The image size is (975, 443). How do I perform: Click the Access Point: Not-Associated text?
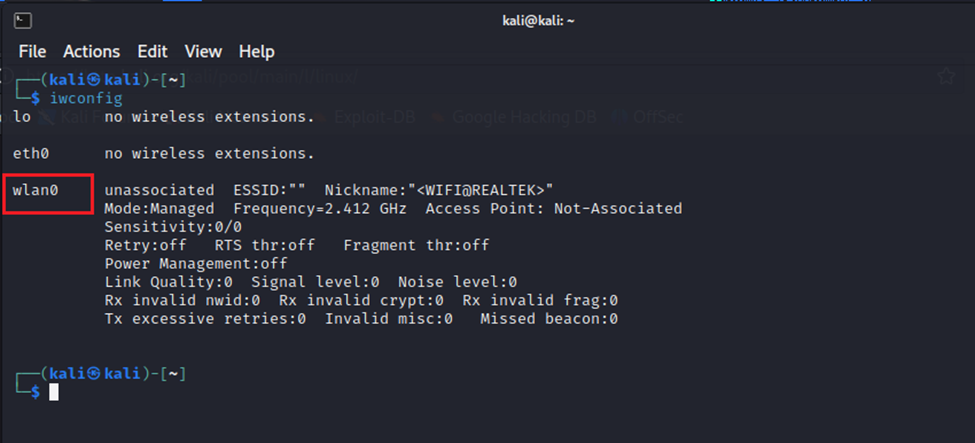553,209
